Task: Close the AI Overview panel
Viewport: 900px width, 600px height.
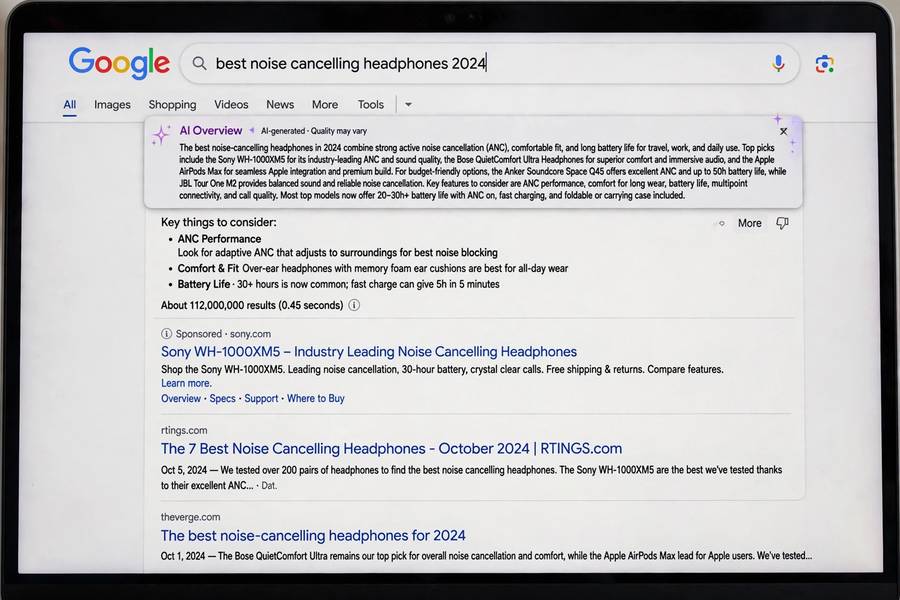Action: click(783, 131)
